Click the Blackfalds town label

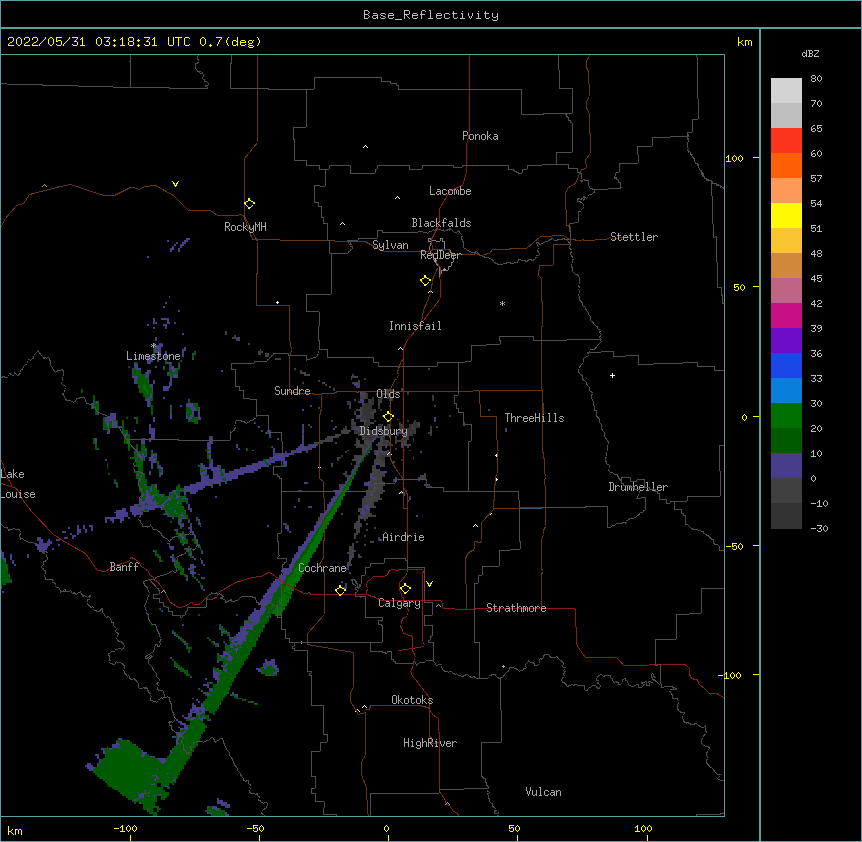point(441,223)
